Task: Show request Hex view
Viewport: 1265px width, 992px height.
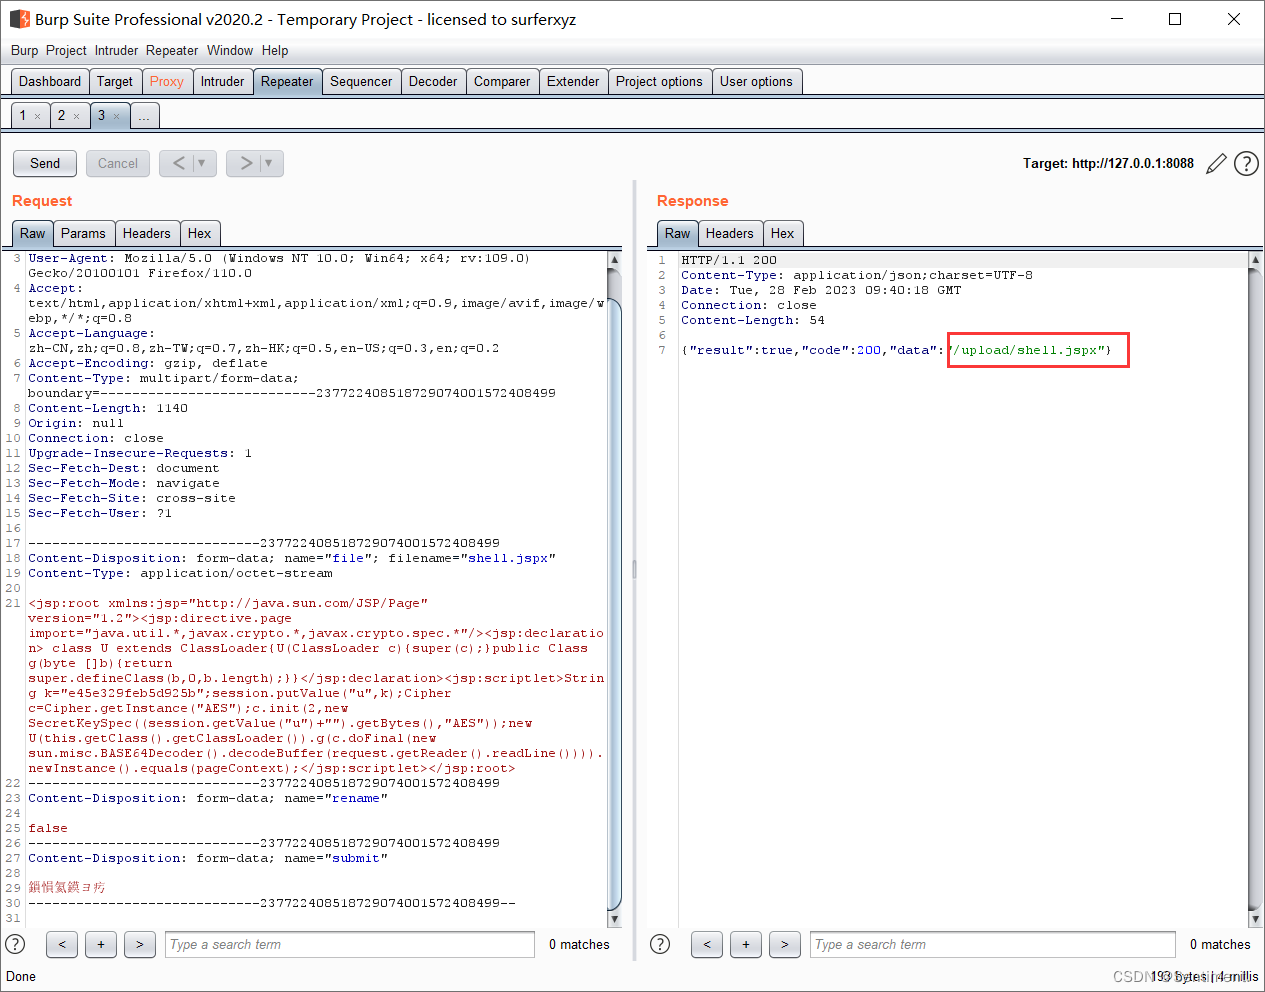Action: pos(199,233)
